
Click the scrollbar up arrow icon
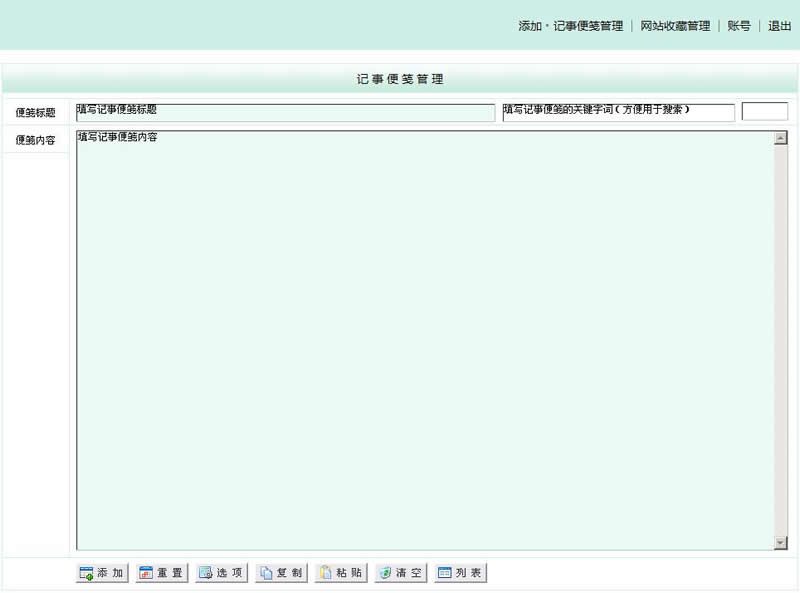click(781, 138)
